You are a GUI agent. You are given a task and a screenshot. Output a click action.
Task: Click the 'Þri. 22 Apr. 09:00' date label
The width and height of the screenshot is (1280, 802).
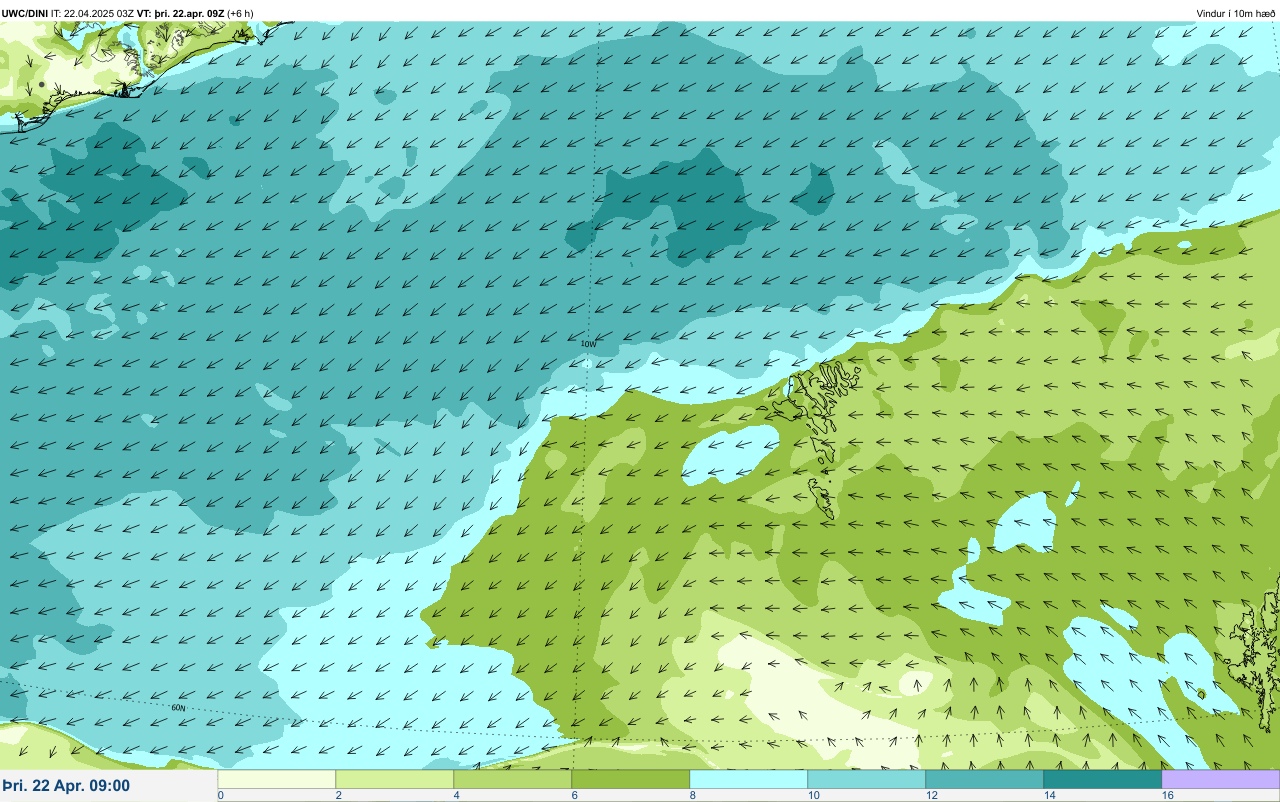click(x=66, y=785)
